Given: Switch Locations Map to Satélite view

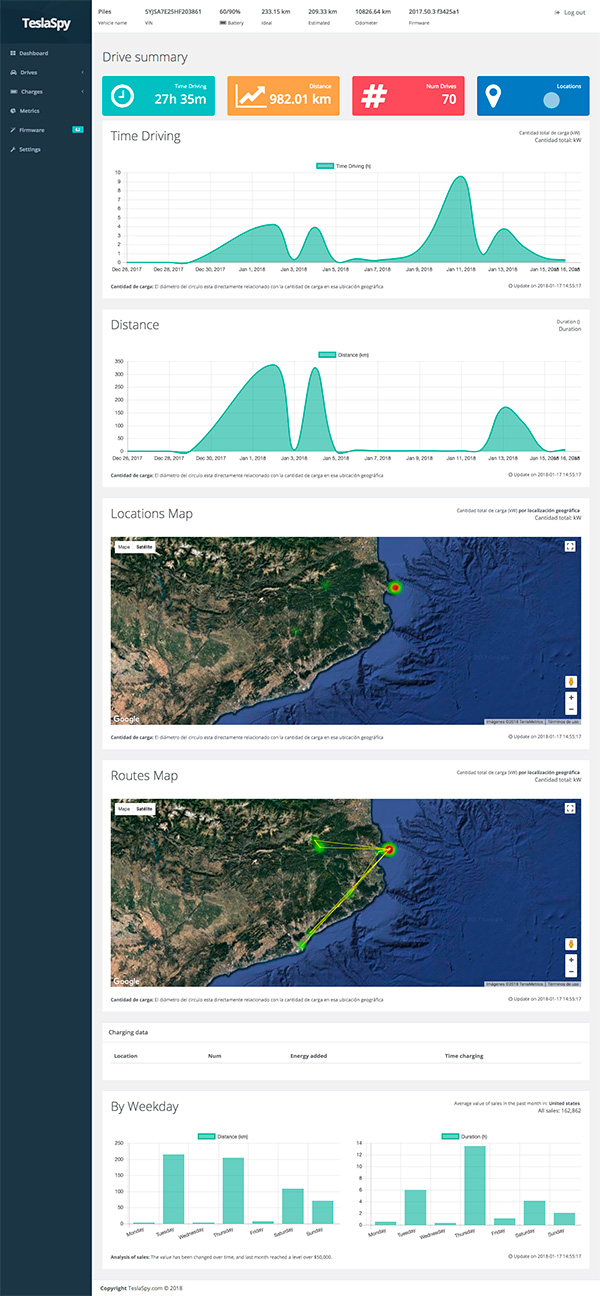Looking at the screenshot, I should click(144, 547).
